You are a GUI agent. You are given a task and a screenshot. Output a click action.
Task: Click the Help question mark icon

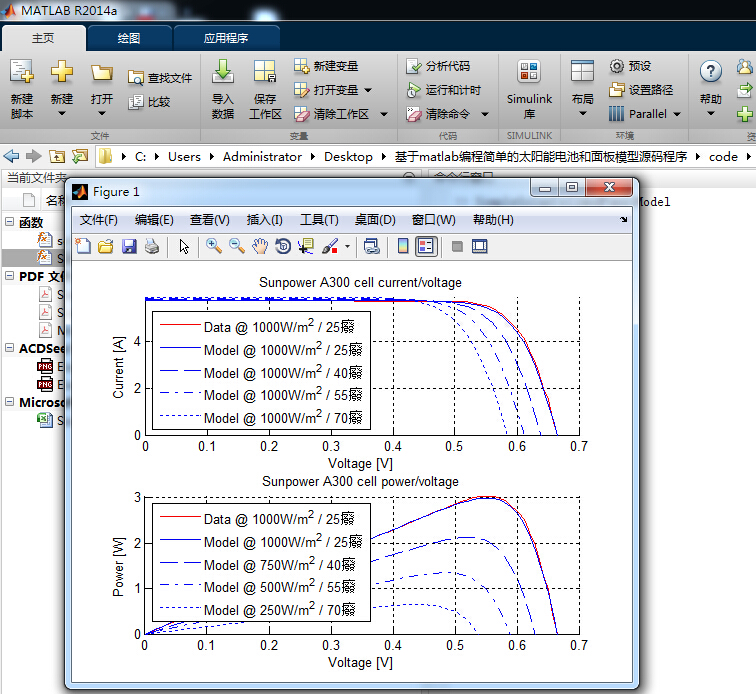pos(711,72)
